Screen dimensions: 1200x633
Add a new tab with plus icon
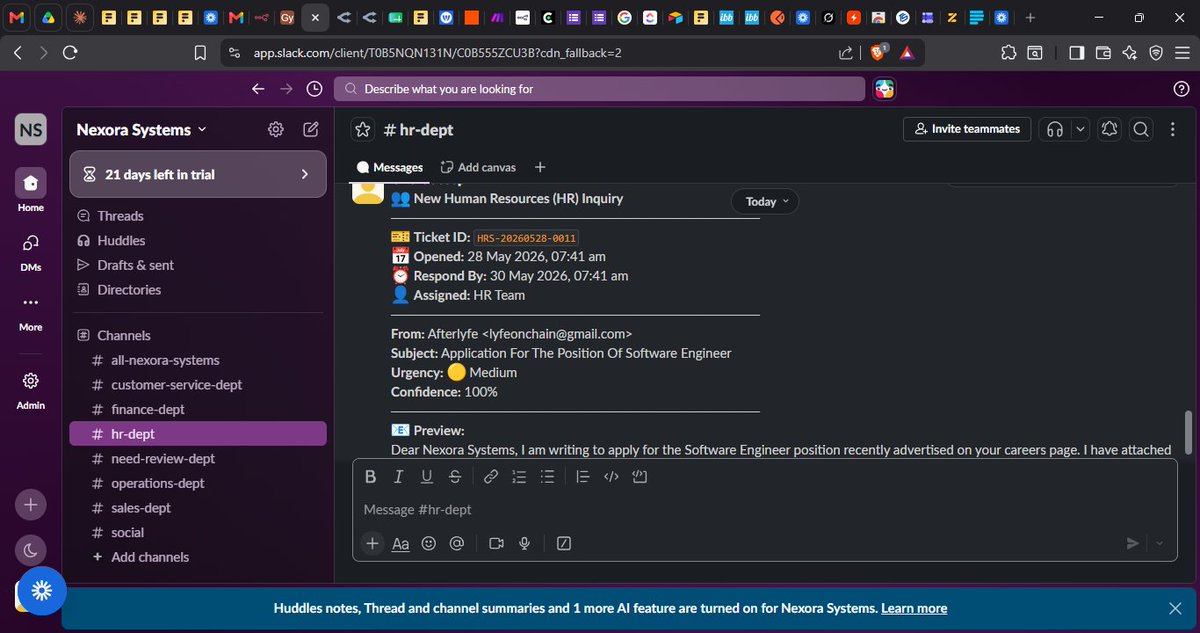pyautogui.click(x=540, y=167)
